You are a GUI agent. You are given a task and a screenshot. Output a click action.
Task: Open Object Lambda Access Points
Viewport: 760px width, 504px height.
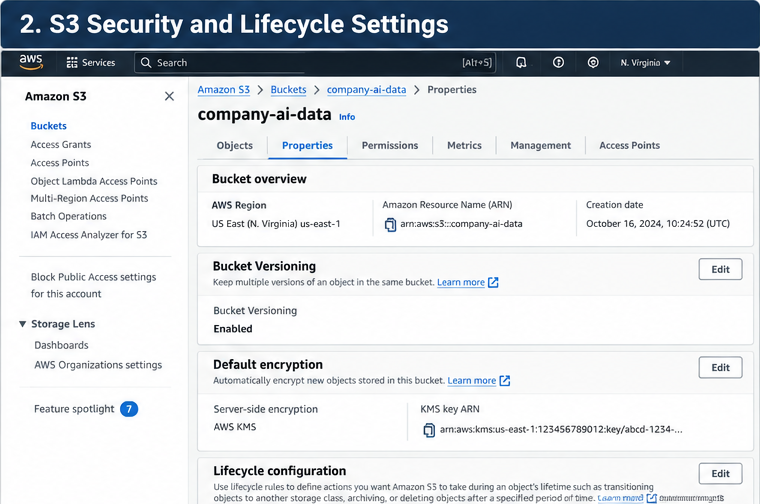94,181
